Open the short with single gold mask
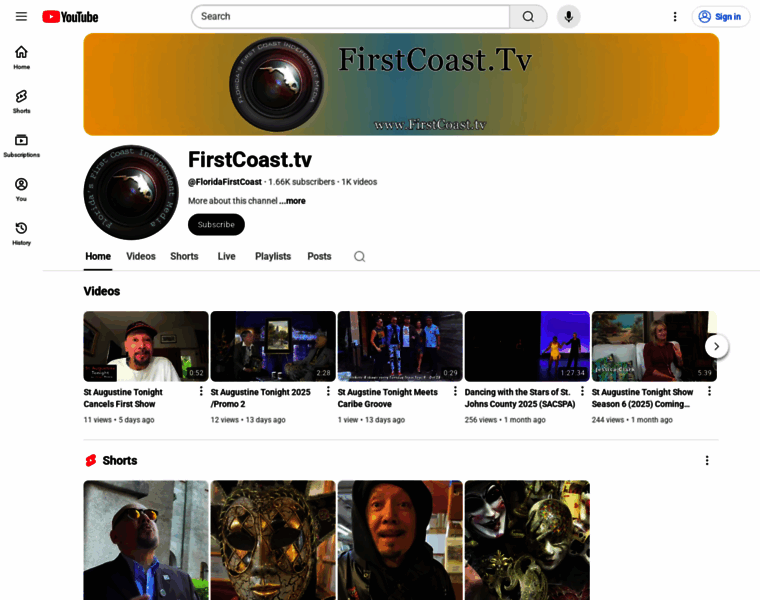 [273, 540]
